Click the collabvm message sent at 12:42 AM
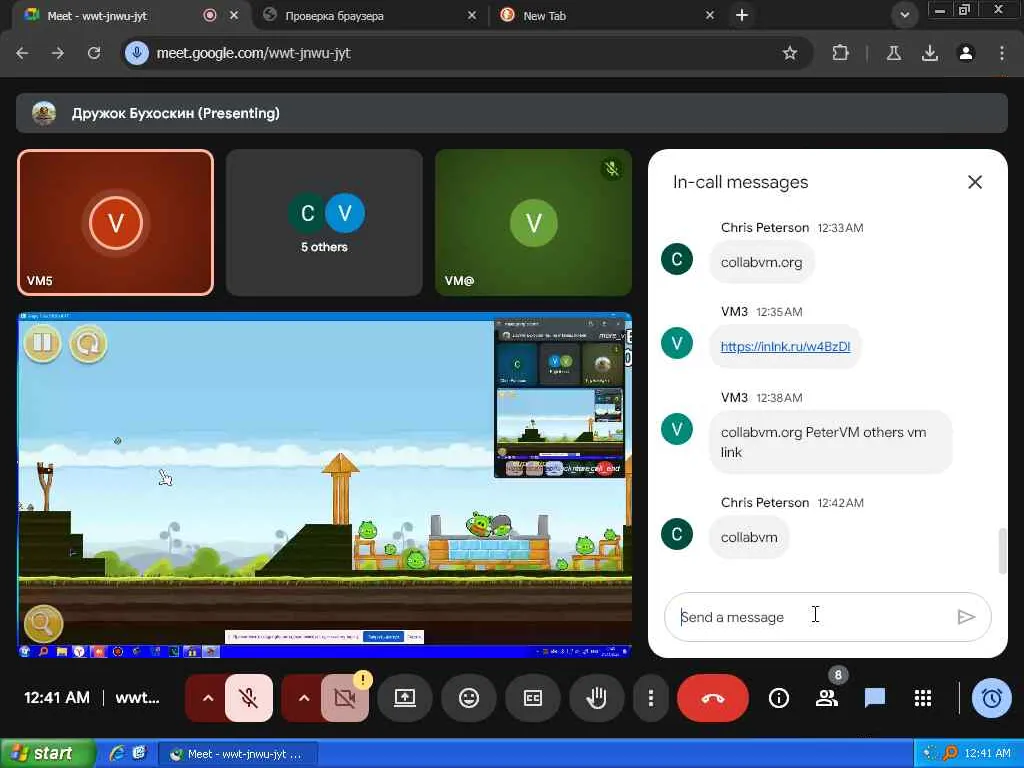Image resolution: width=1024 pixels, height=768 pixels. [x=749, y=537]
